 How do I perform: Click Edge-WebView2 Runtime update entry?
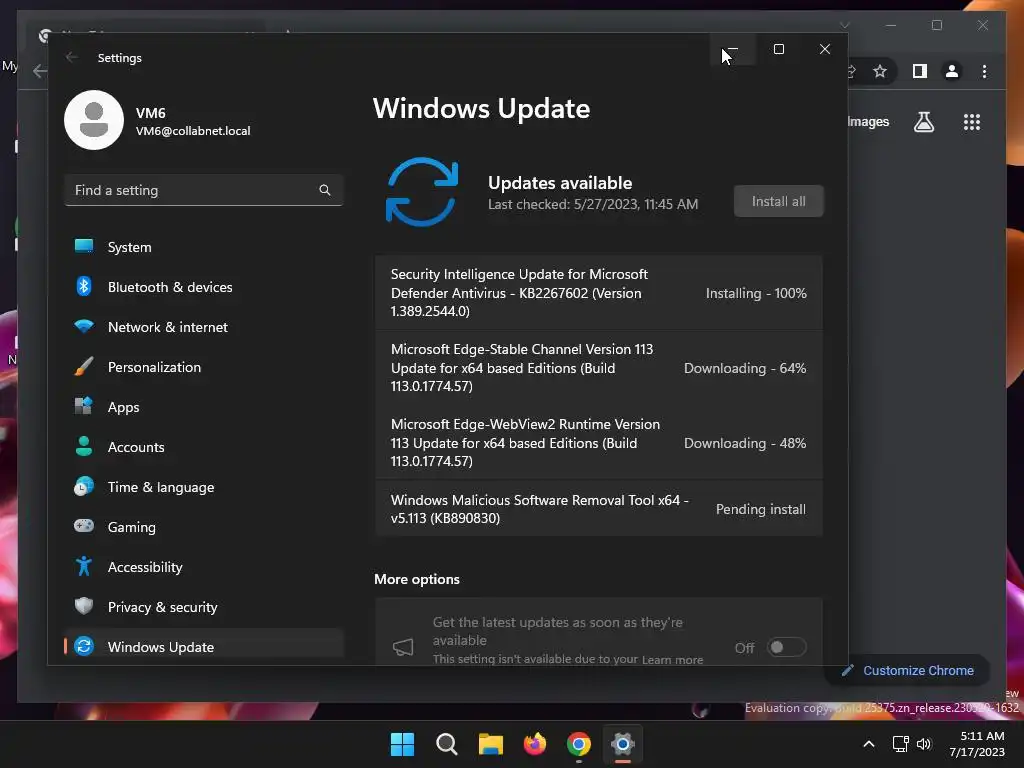point(598,443)
